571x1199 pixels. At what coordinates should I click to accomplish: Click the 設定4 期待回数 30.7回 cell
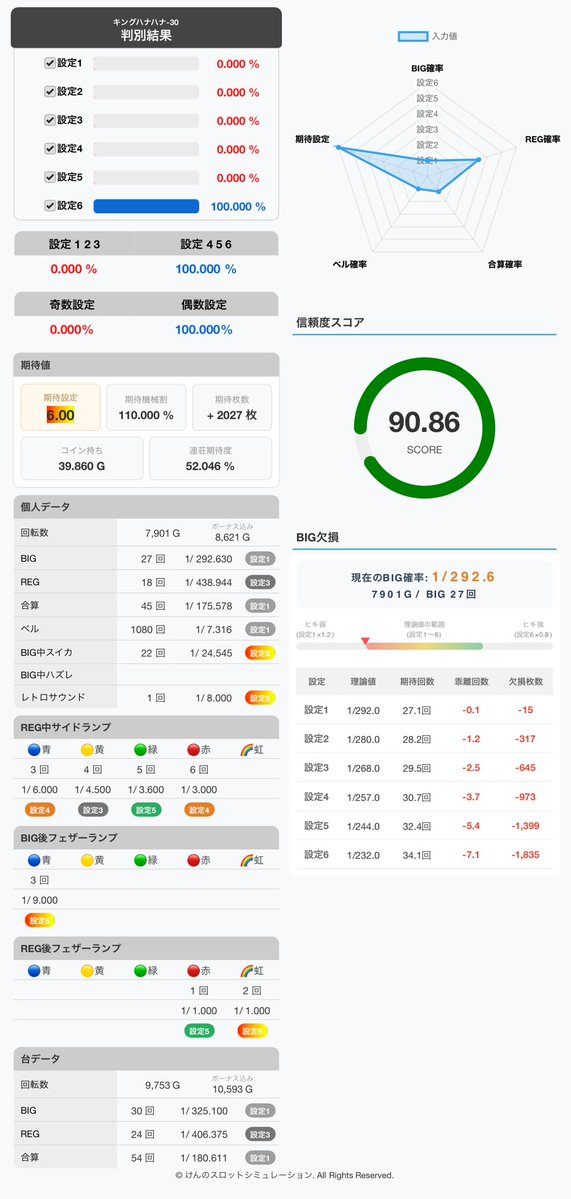pos(417,798)
